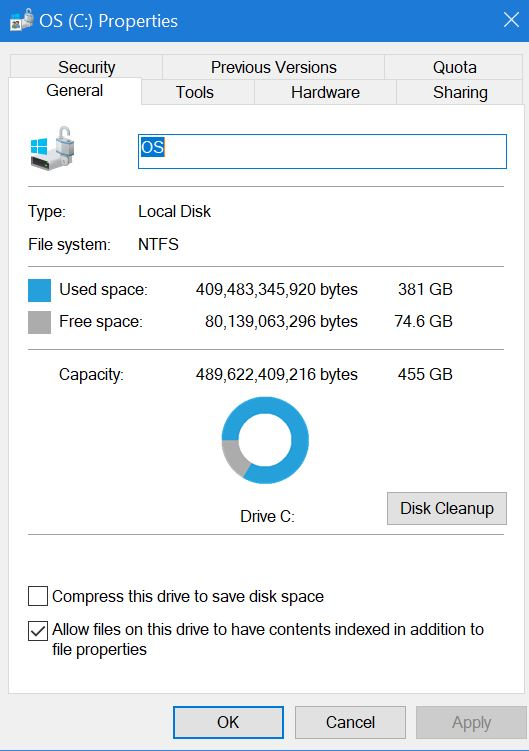Click the blue Used space color square
The height and width of the screenshot is (751, 529).
39,290
